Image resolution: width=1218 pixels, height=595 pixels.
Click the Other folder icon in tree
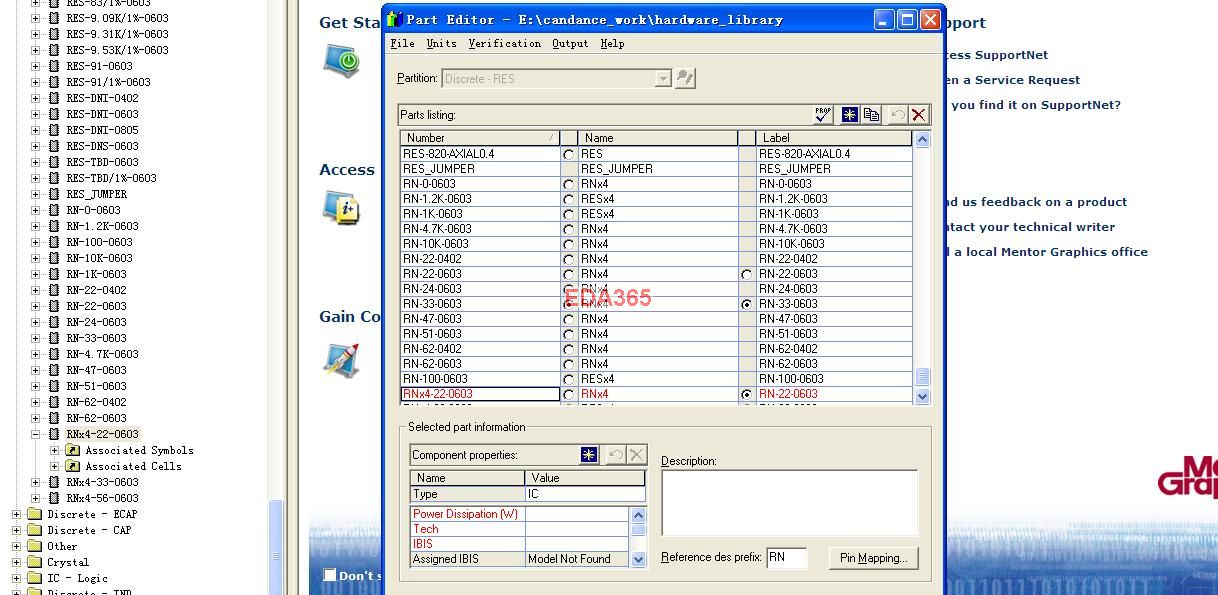click(x=34, y=546)
